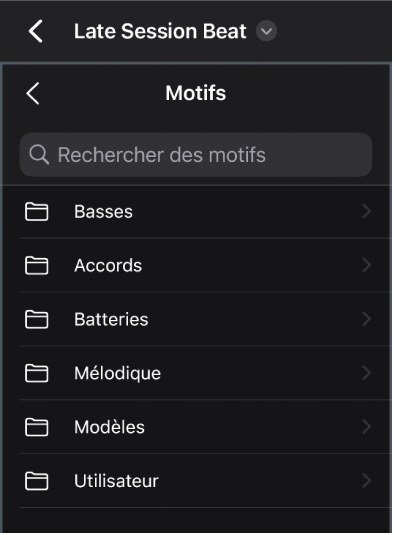Open the Modèles folder icon
The image size is (394, 535).
tap(37, 427)
